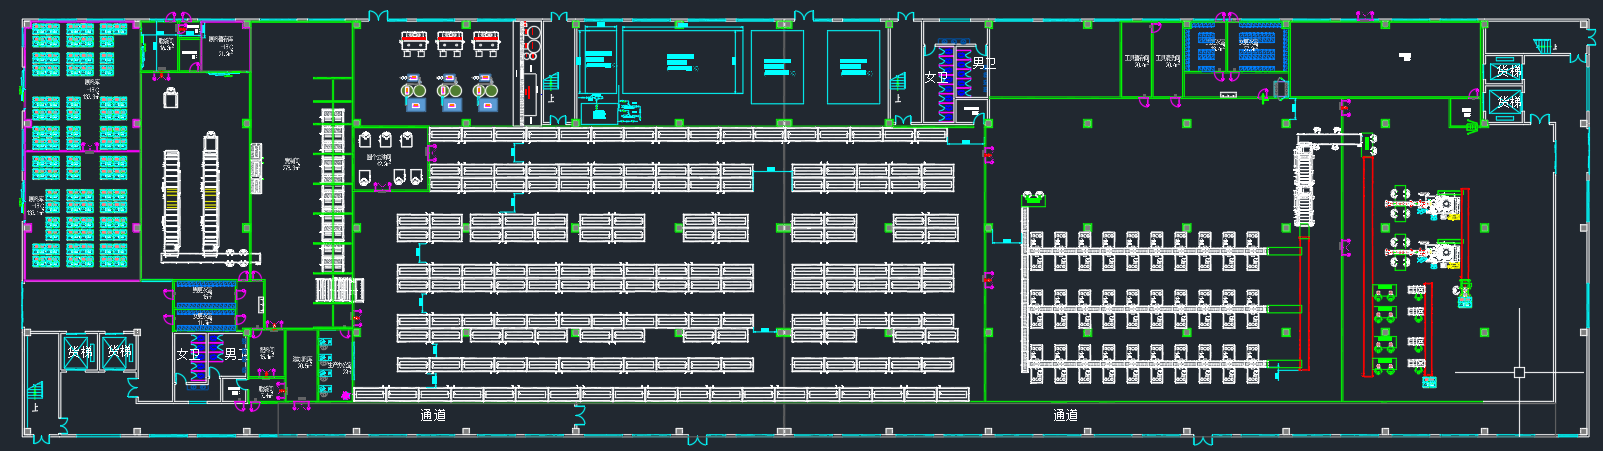
Task: Select the green workstation unit heading the desk rows
Action: pyautogui.click(x=1033, y=199)
